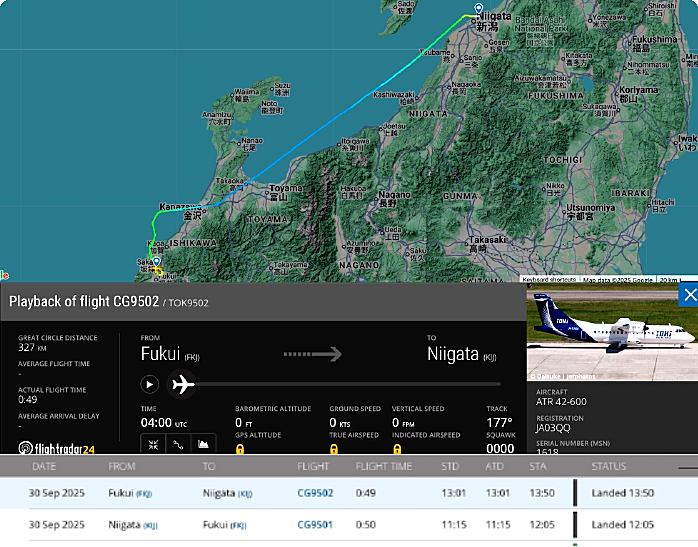This screenshot has width=698, height=547.
Task: Click the ATR 42-600 aircraft photo
Action: click(612, 332)
